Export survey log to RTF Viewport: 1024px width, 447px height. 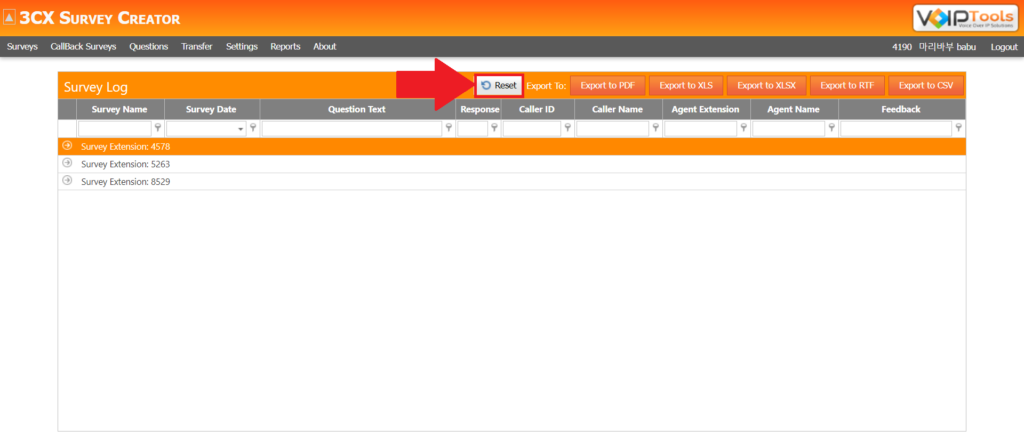point(847,86)
